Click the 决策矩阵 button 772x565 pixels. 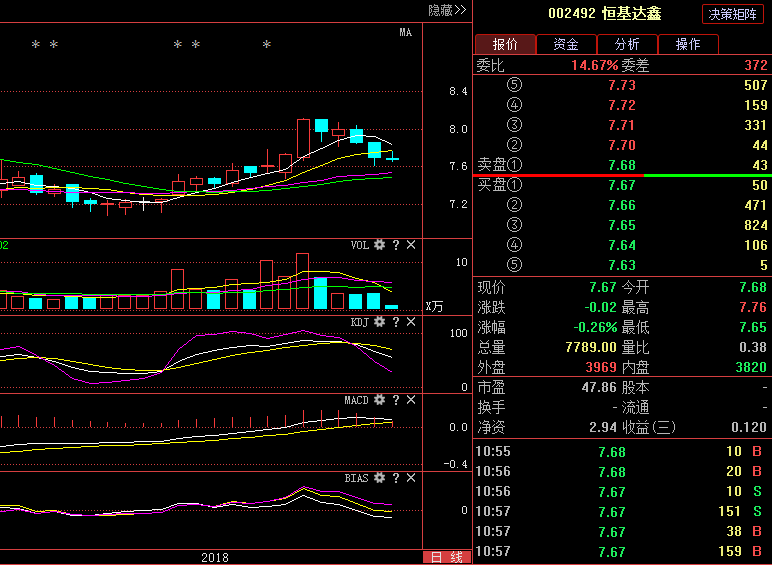pos(734,14)
